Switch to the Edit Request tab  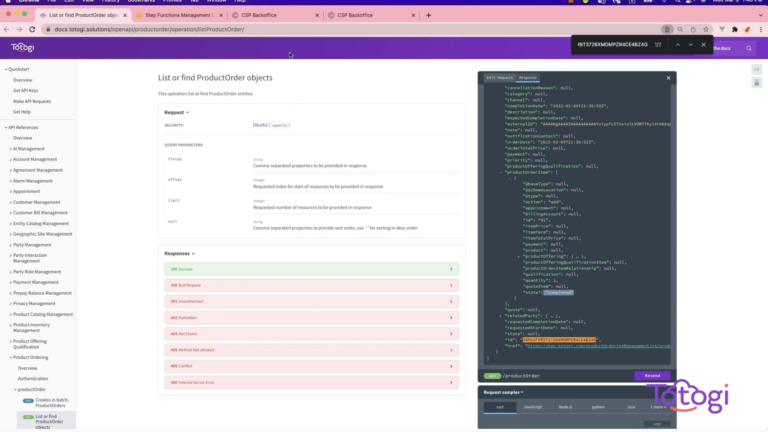point(499,77)
